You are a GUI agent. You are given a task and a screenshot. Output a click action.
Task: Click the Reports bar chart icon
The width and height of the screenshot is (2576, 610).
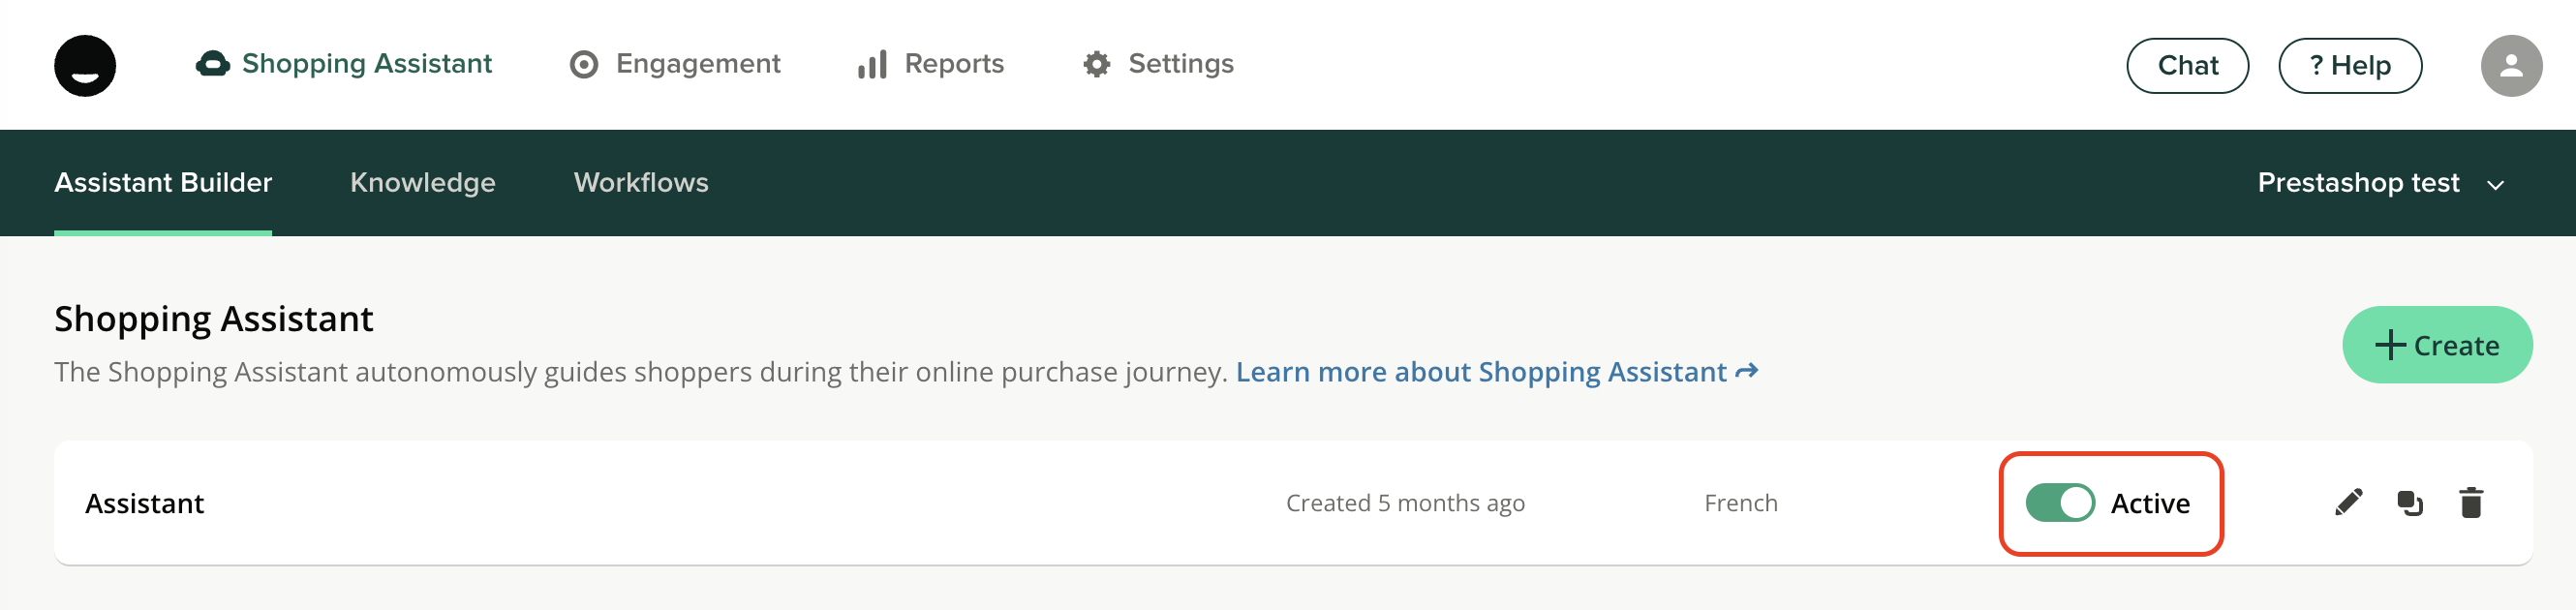(x=872, y=65)
